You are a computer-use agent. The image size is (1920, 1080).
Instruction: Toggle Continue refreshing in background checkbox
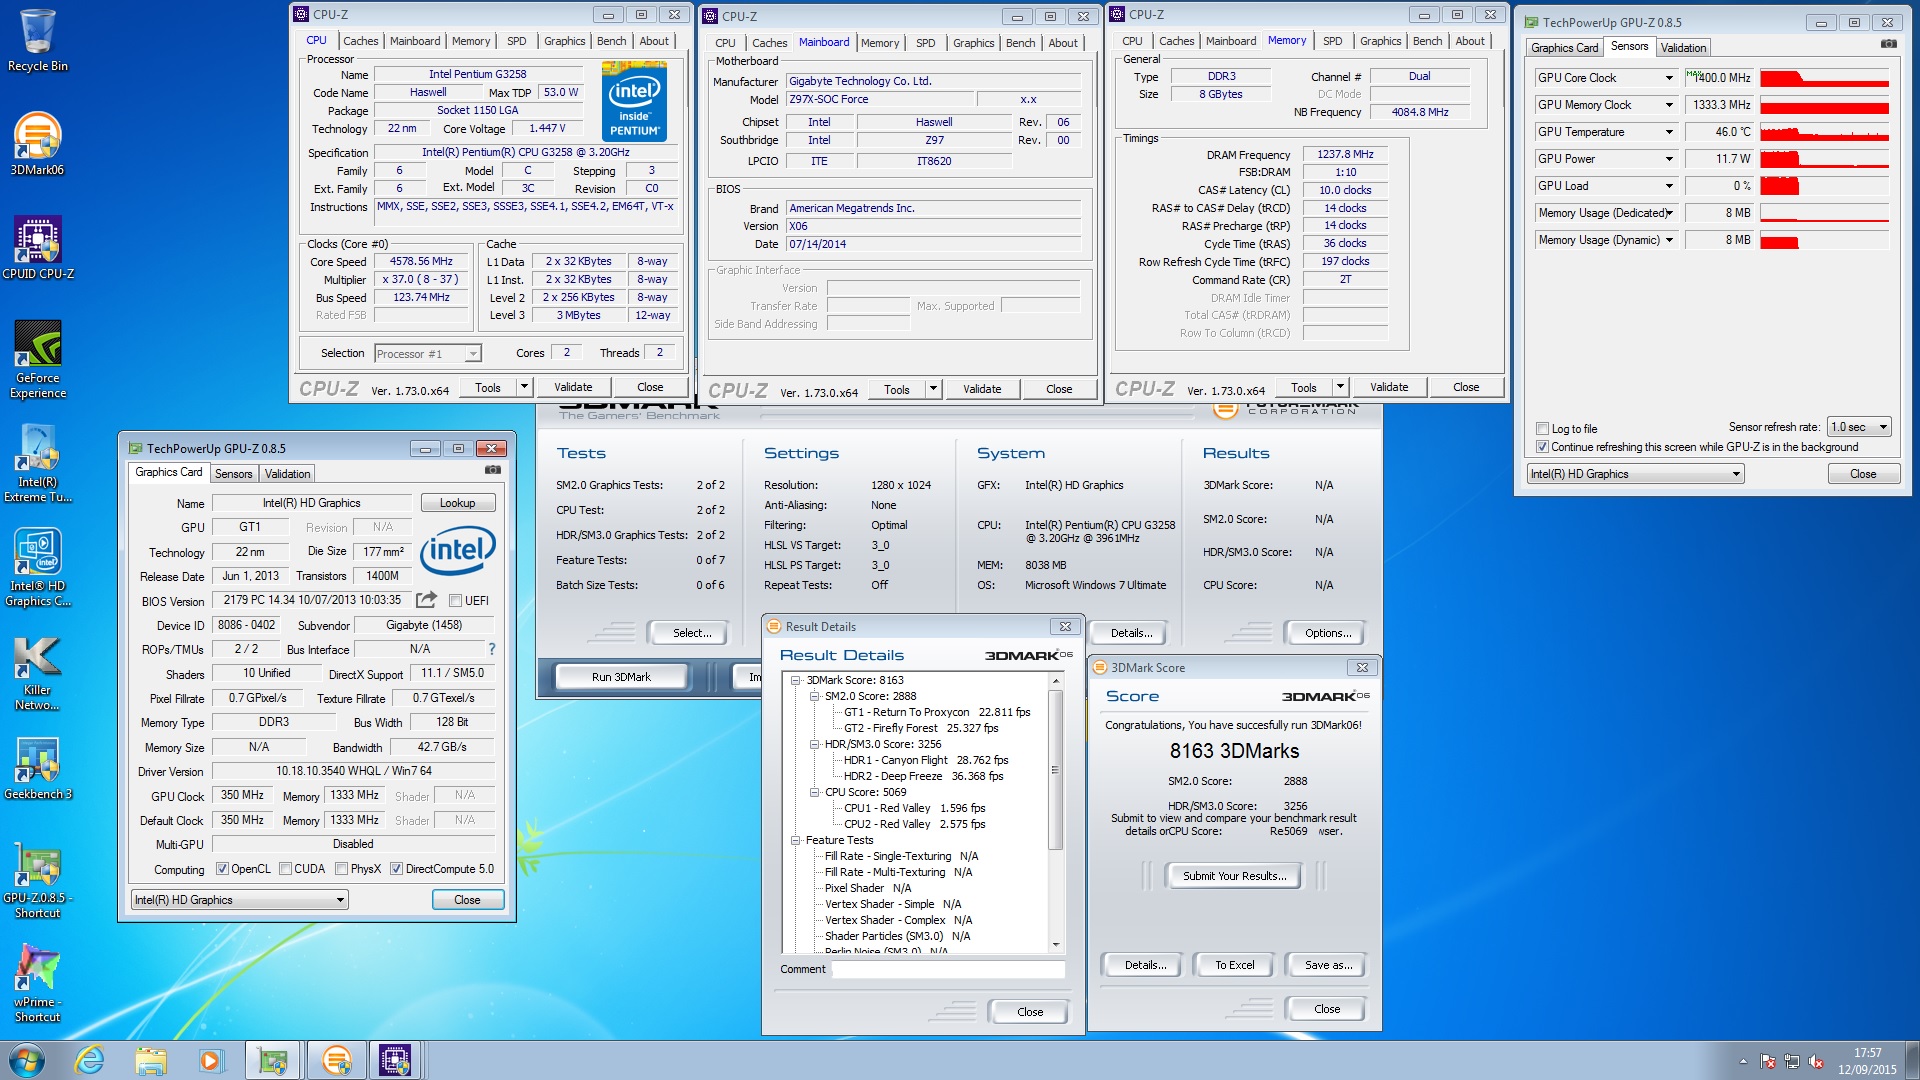[x=1542, y=447]
